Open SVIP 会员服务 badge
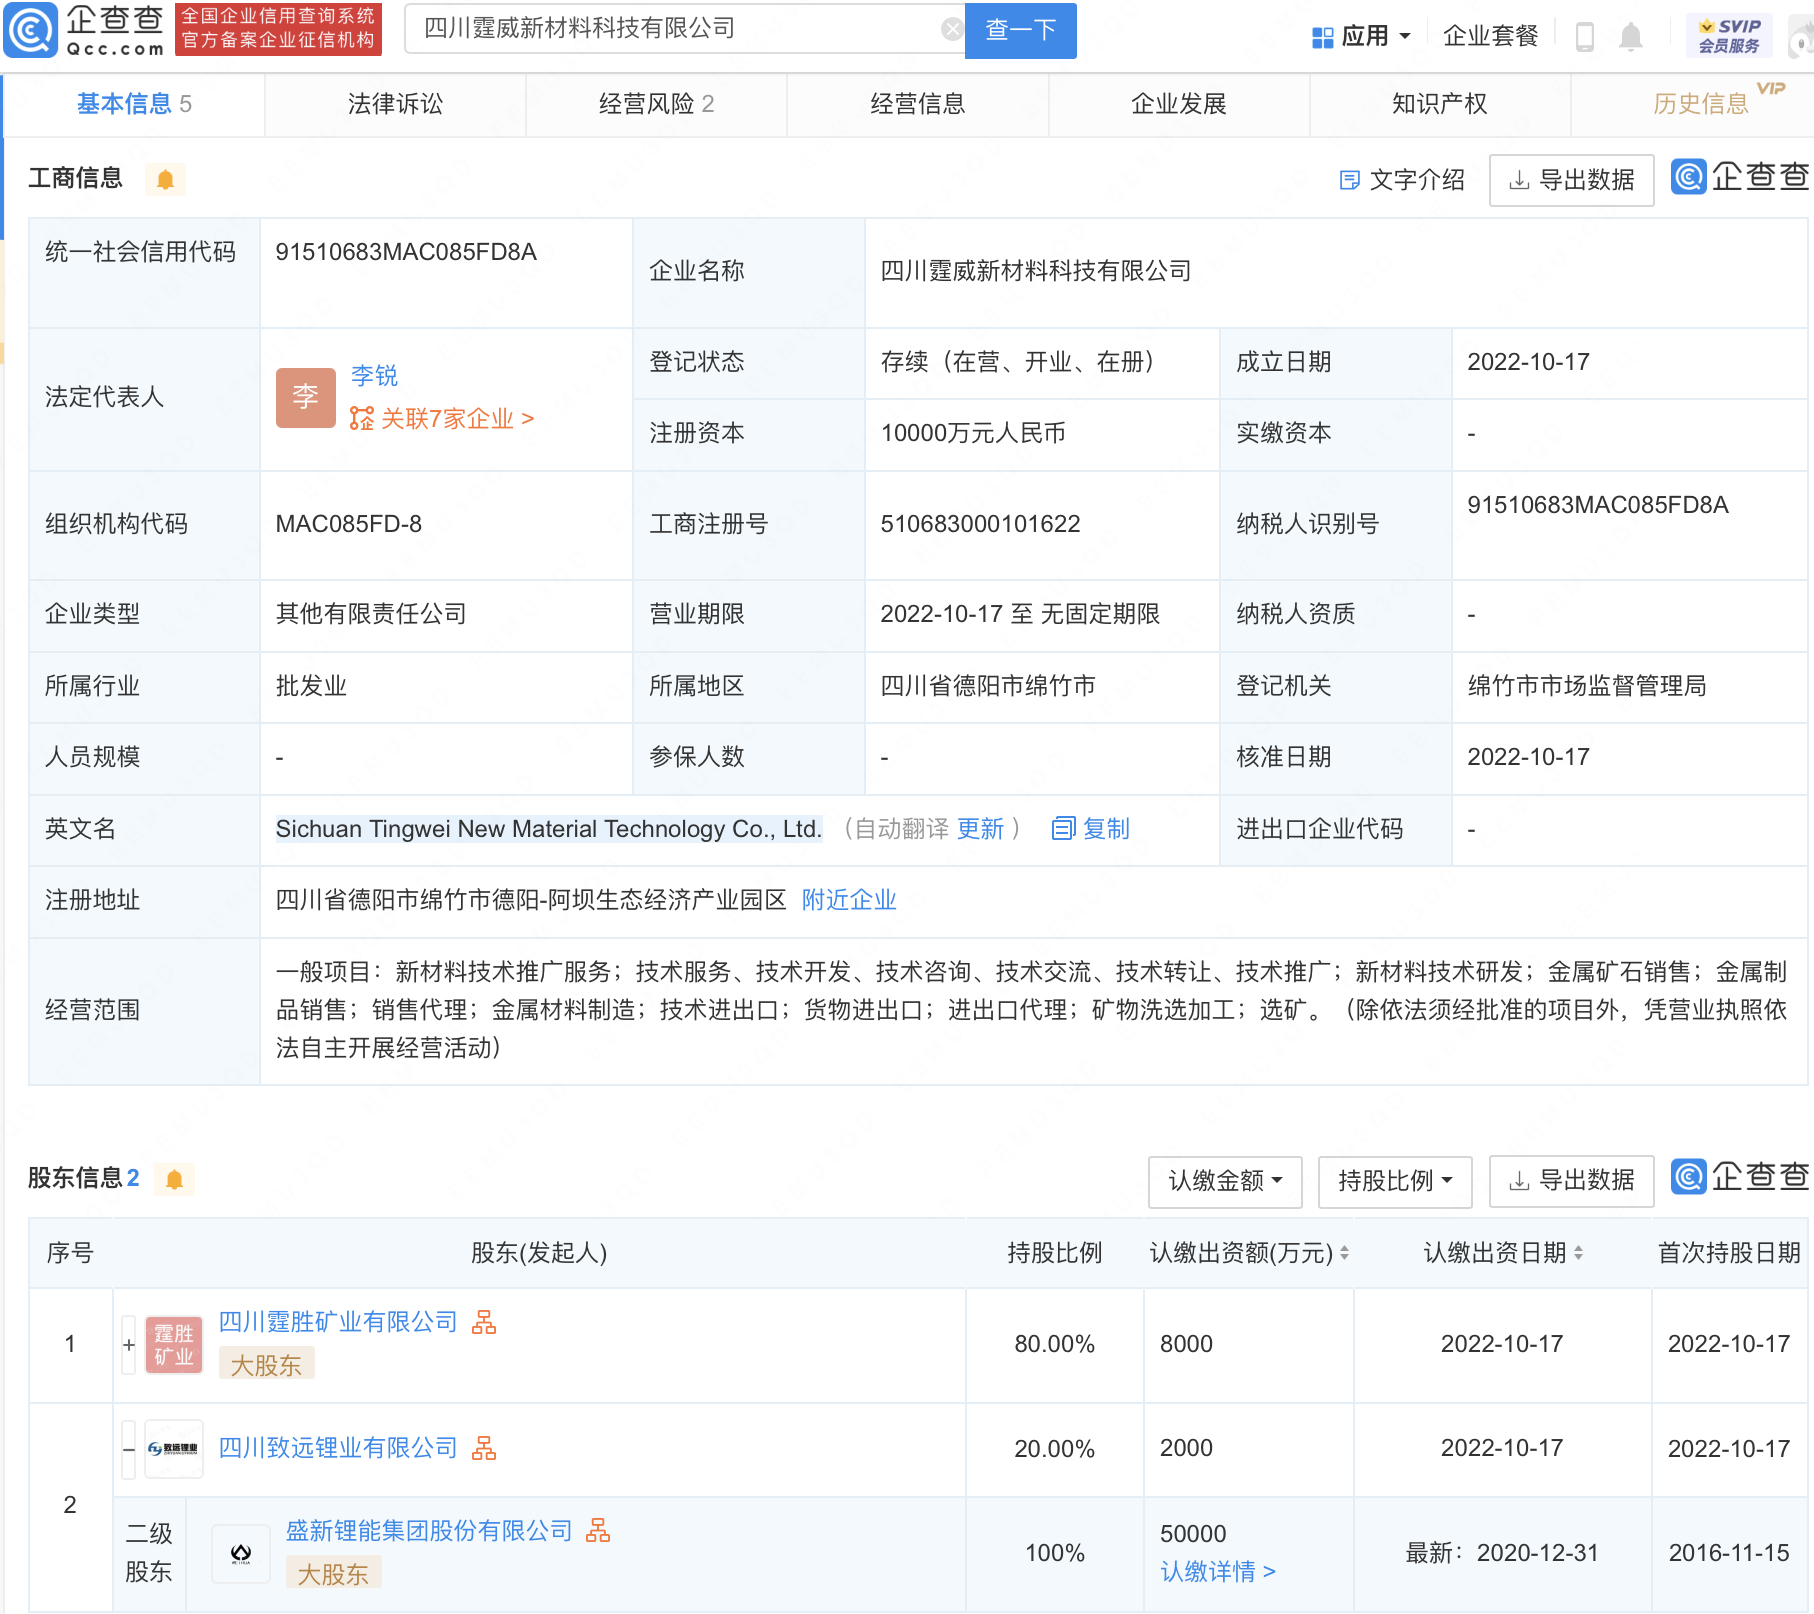The image size is (1814, 1614). [x=1729, y=36]
